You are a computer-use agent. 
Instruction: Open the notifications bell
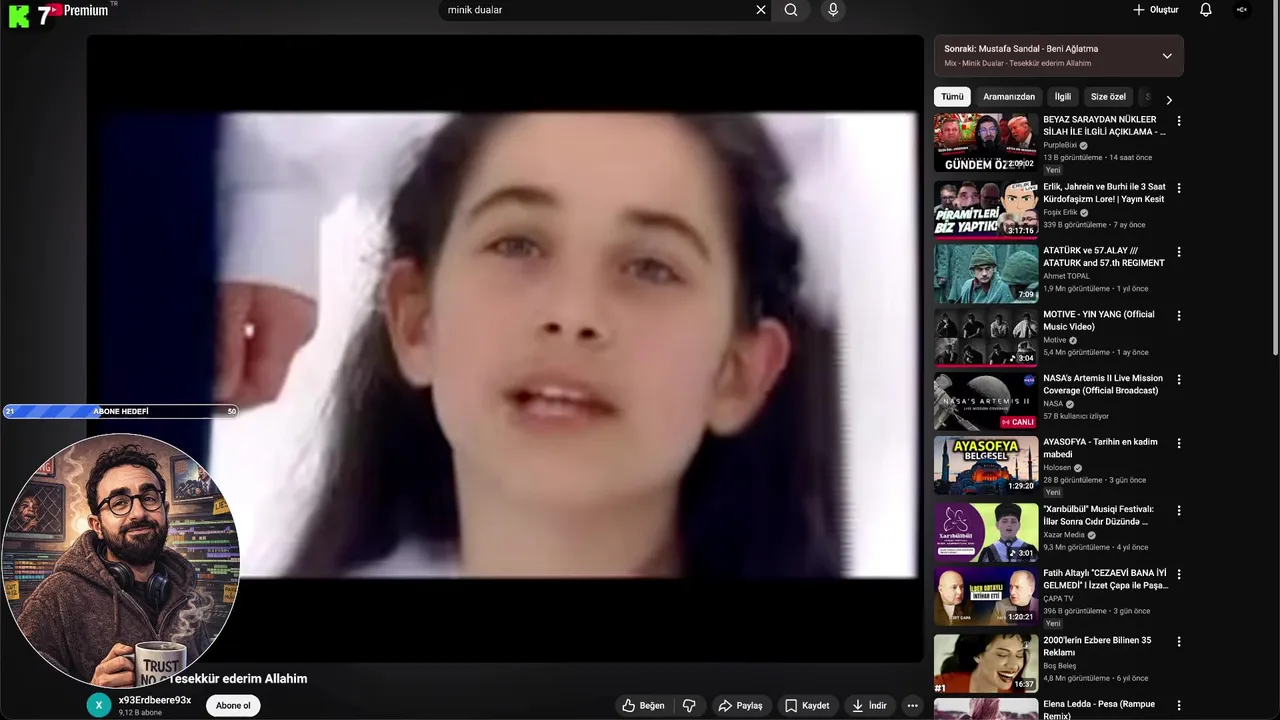point(1206,10)
